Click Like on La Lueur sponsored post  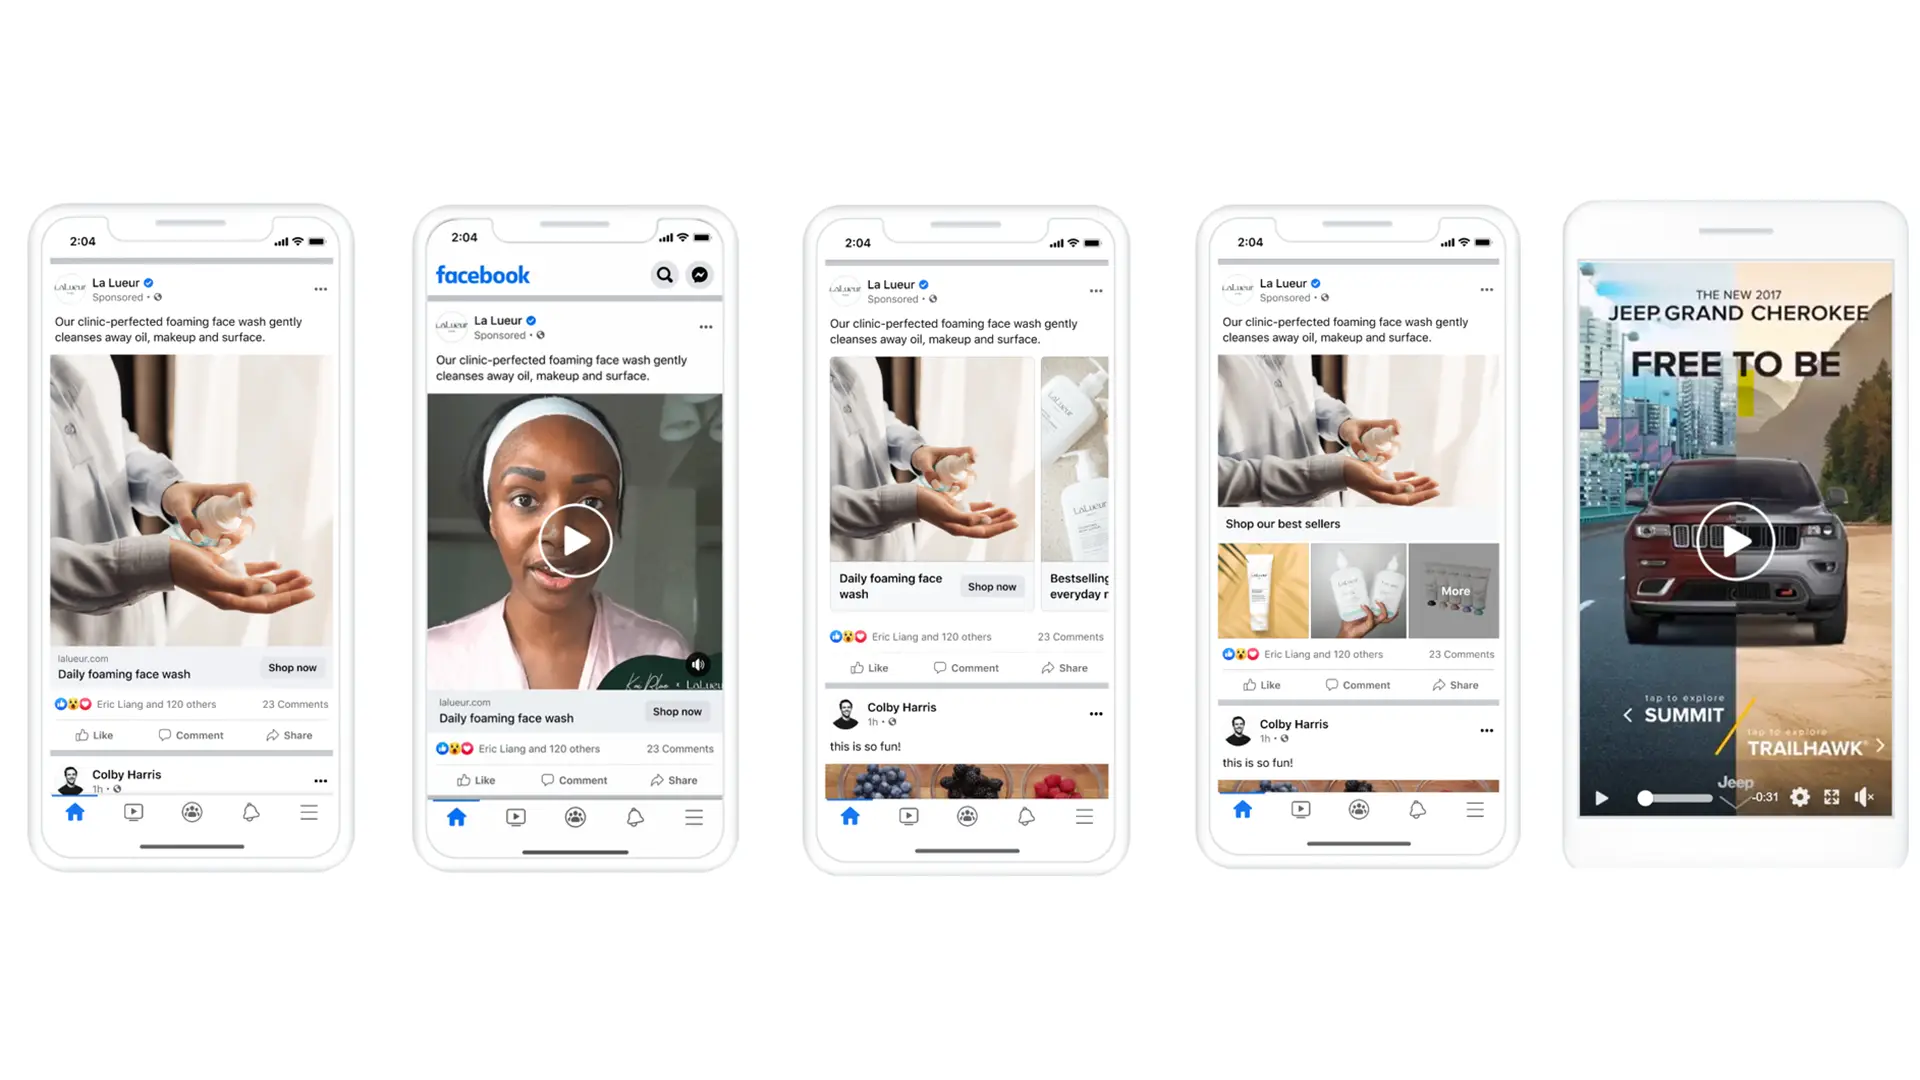tap(92, 735)
